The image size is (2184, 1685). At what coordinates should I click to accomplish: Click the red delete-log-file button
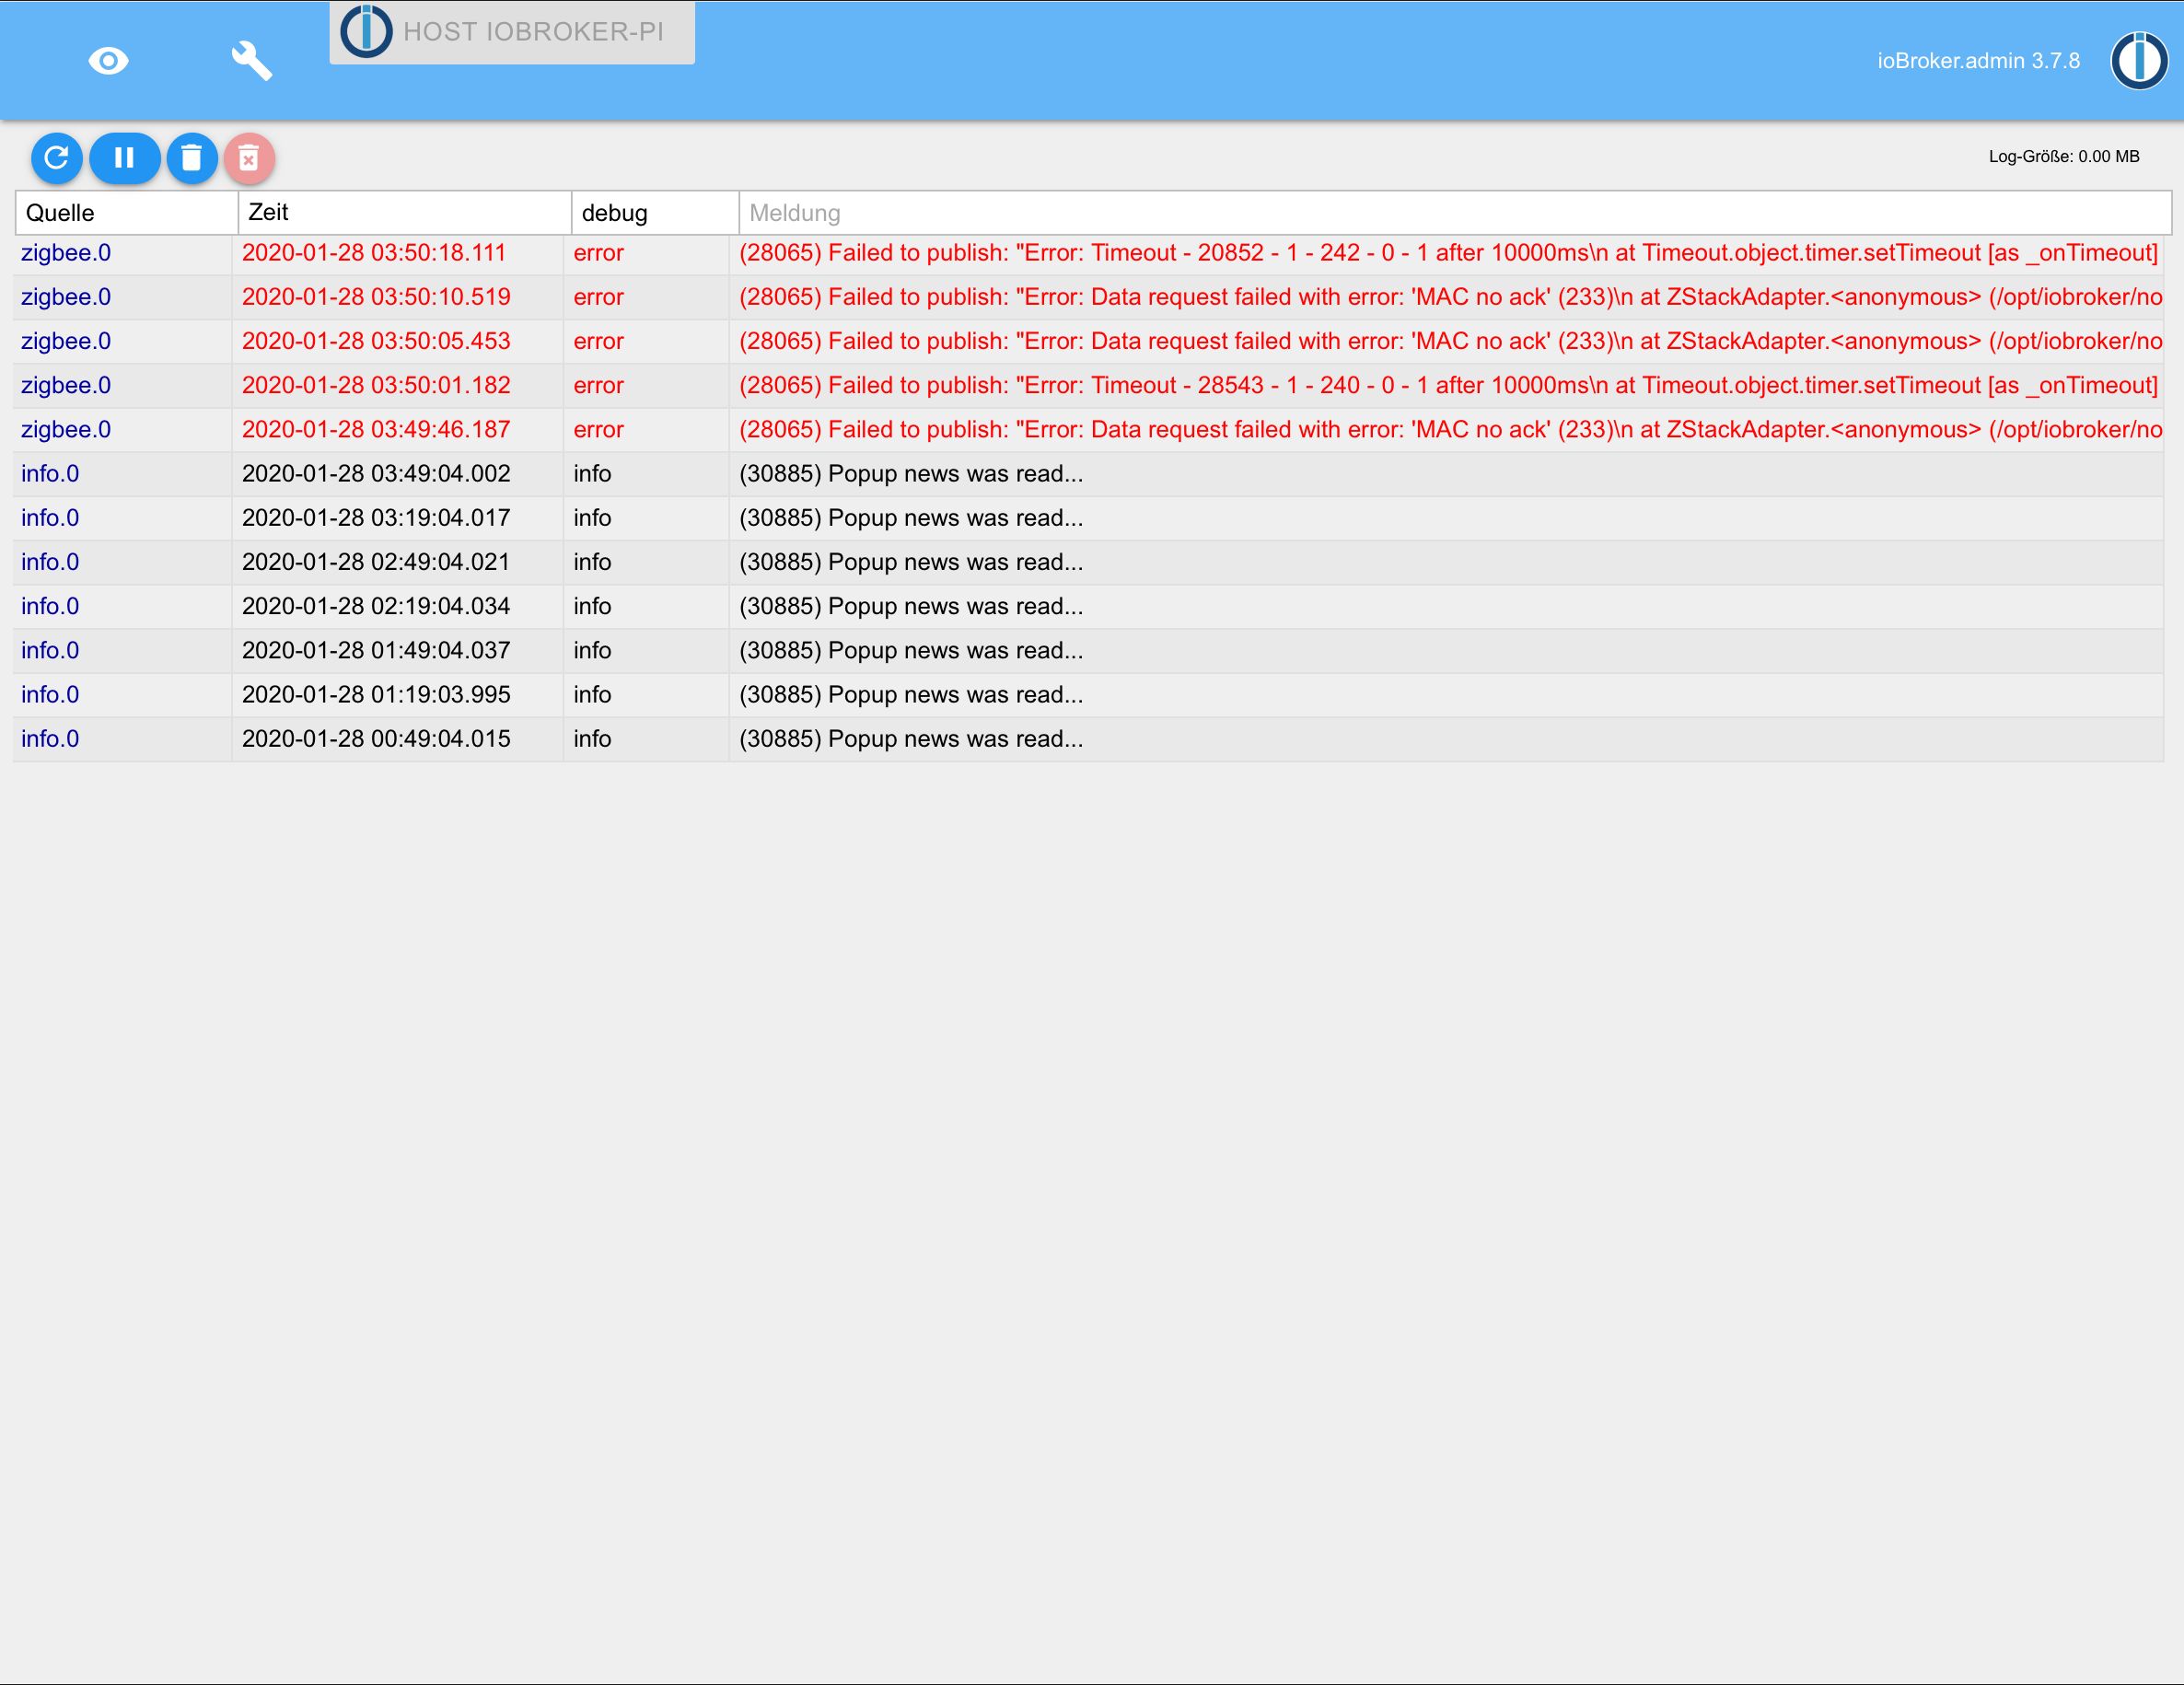249,158
